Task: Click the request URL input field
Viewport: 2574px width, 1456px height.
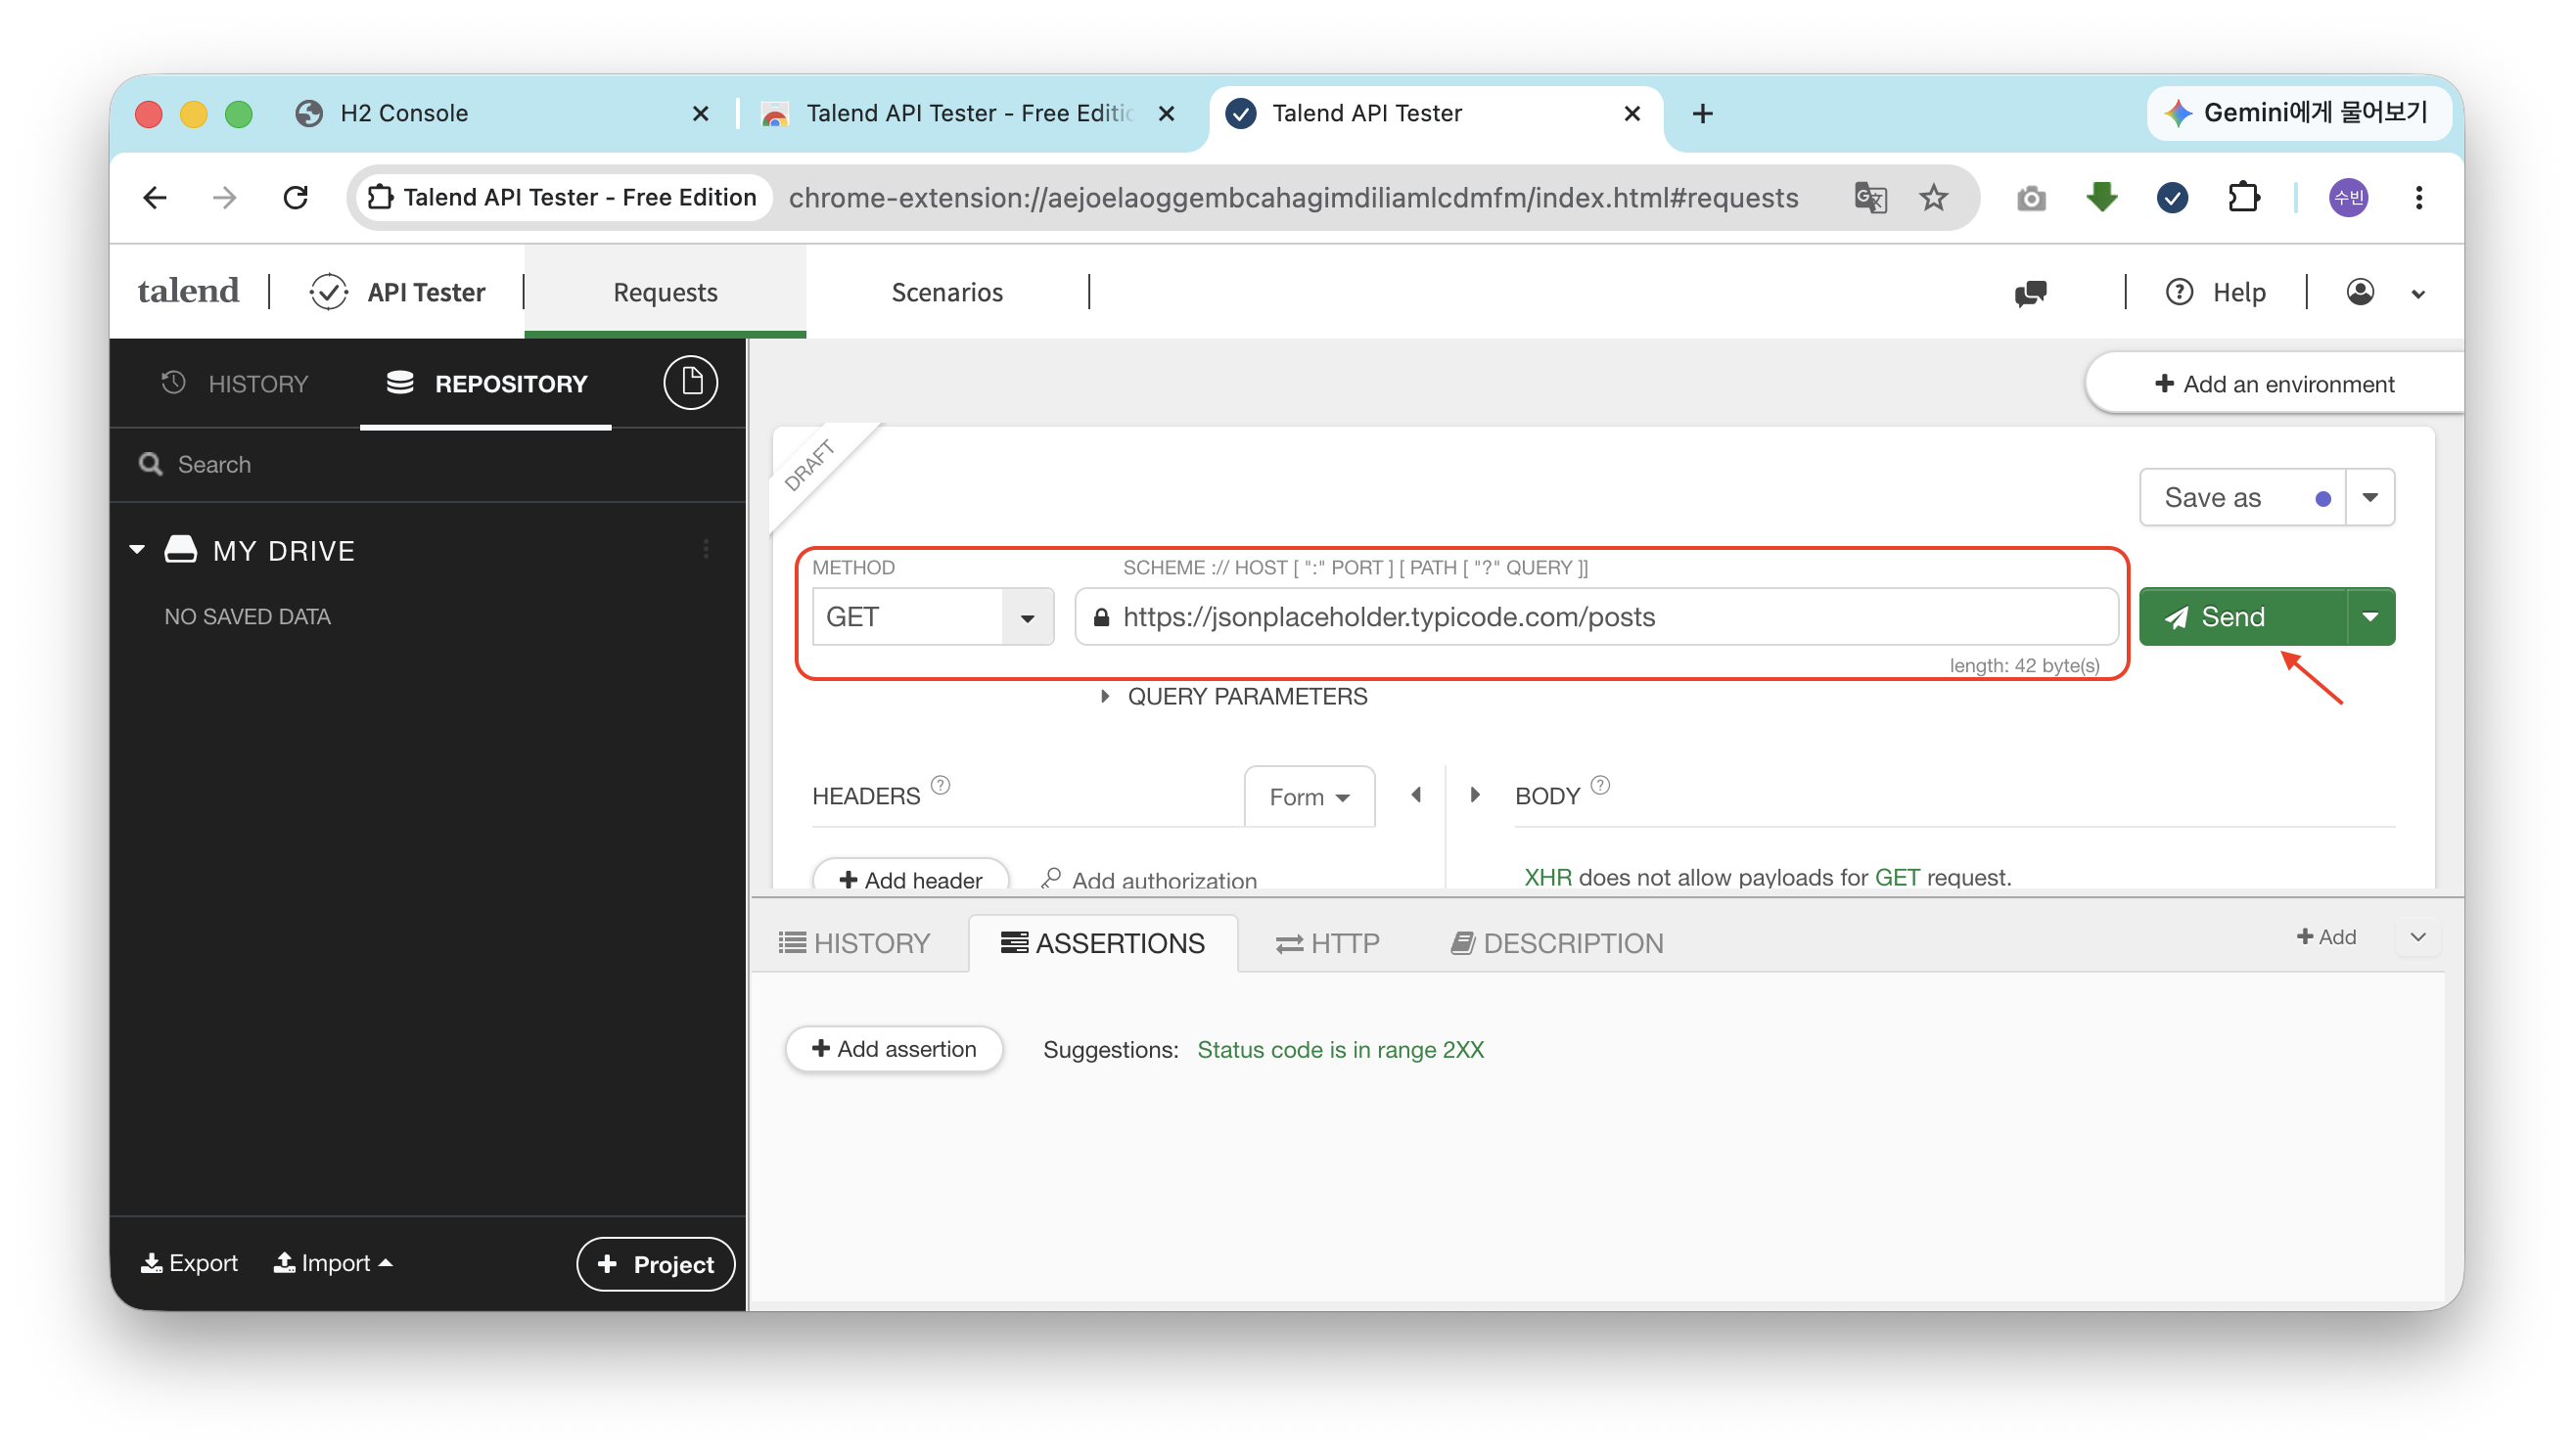Action: click(x=1596, y=617)
